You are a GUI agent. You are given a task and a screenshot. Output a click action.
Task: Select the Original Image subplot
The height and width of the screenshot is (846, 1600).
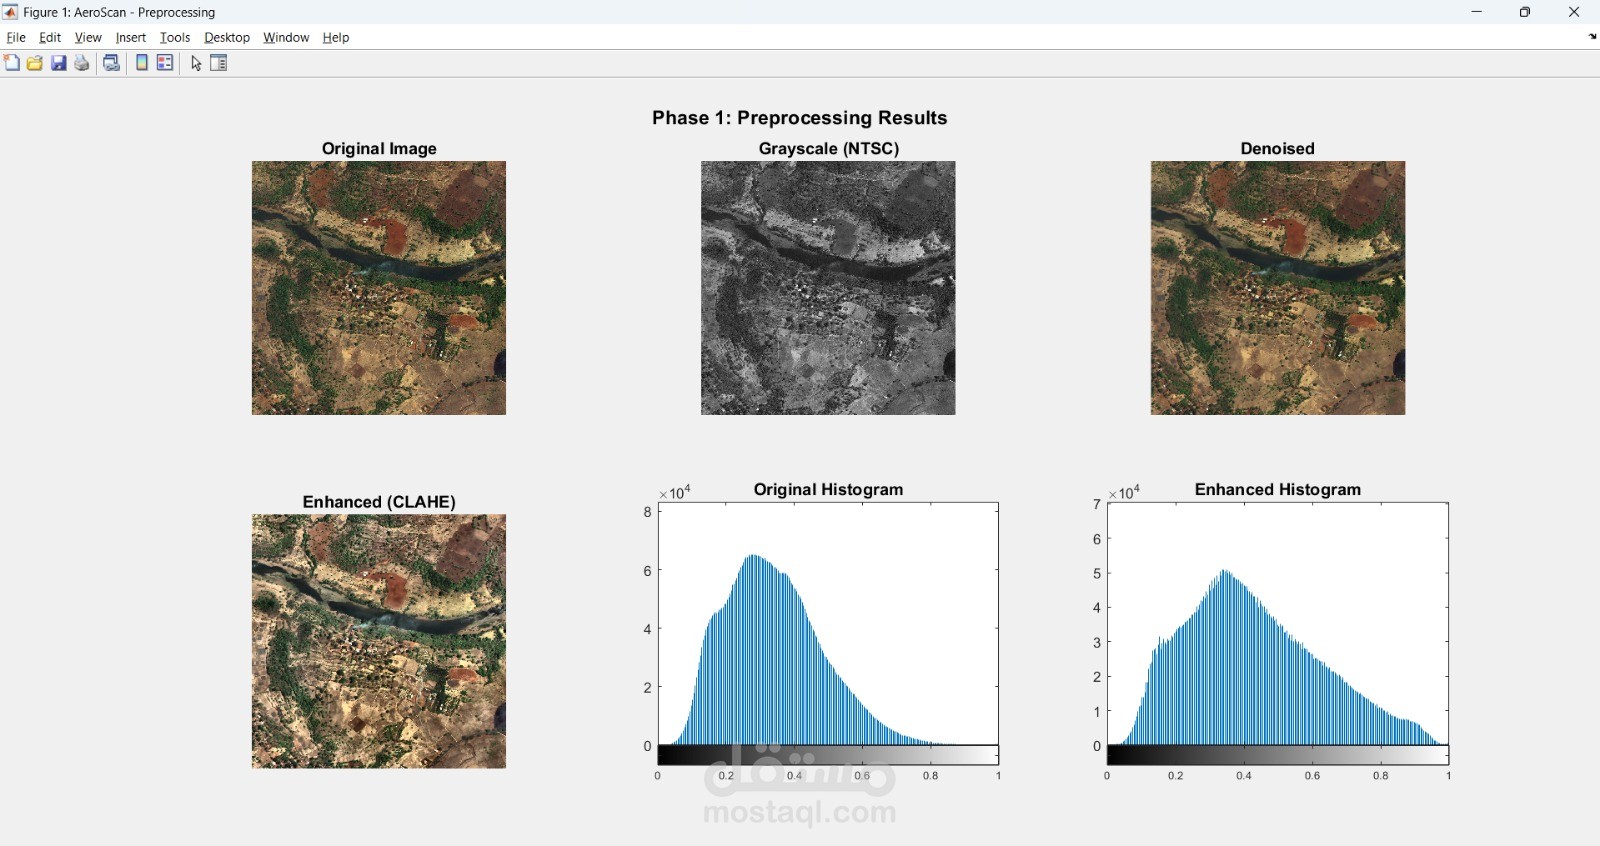tap(379, 288)
